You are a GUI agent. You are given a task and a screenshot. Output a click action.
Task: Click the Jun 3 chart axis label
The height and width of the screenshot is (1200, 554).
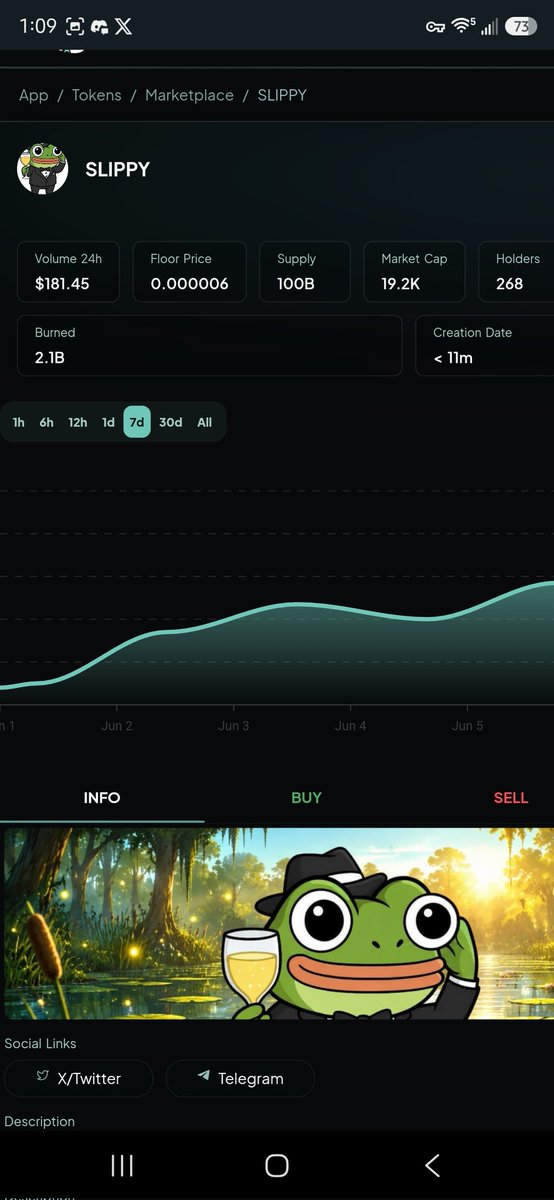(234, 725)
